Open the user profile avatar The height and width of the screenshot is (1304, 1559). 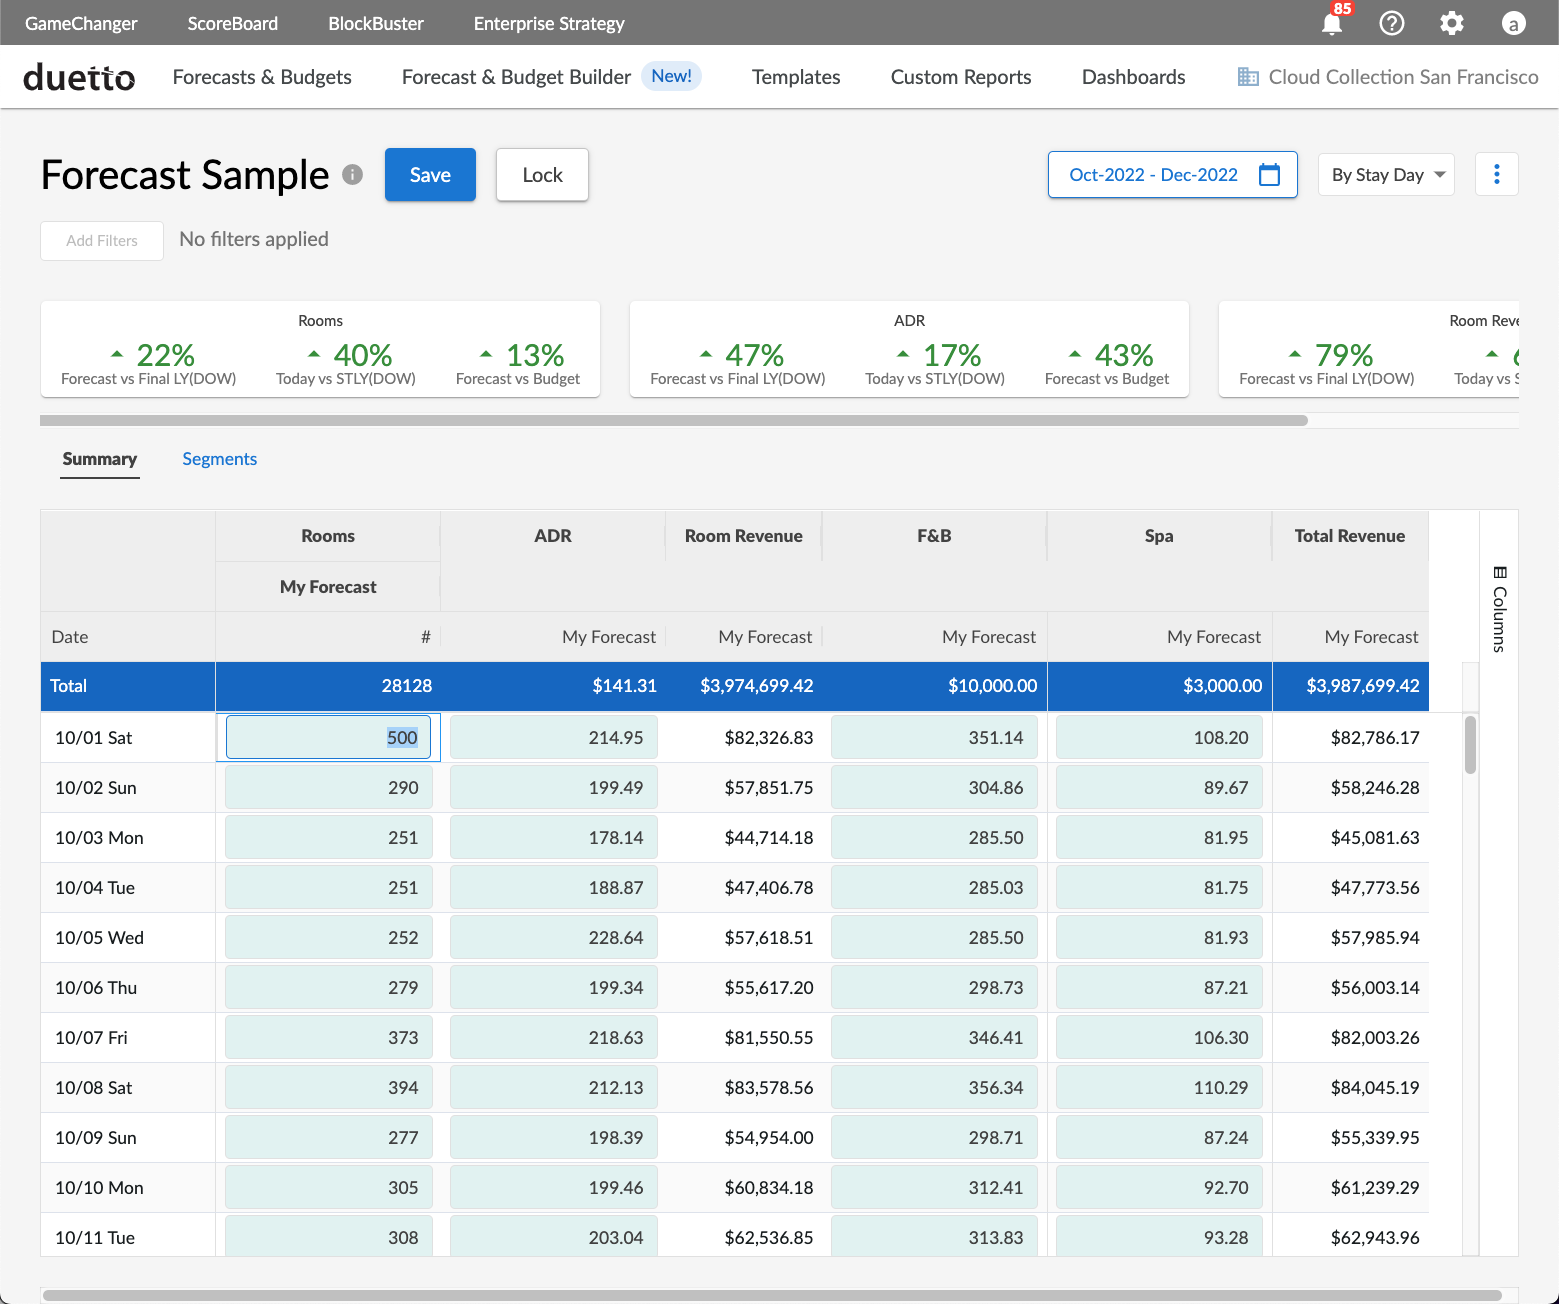1513,23
